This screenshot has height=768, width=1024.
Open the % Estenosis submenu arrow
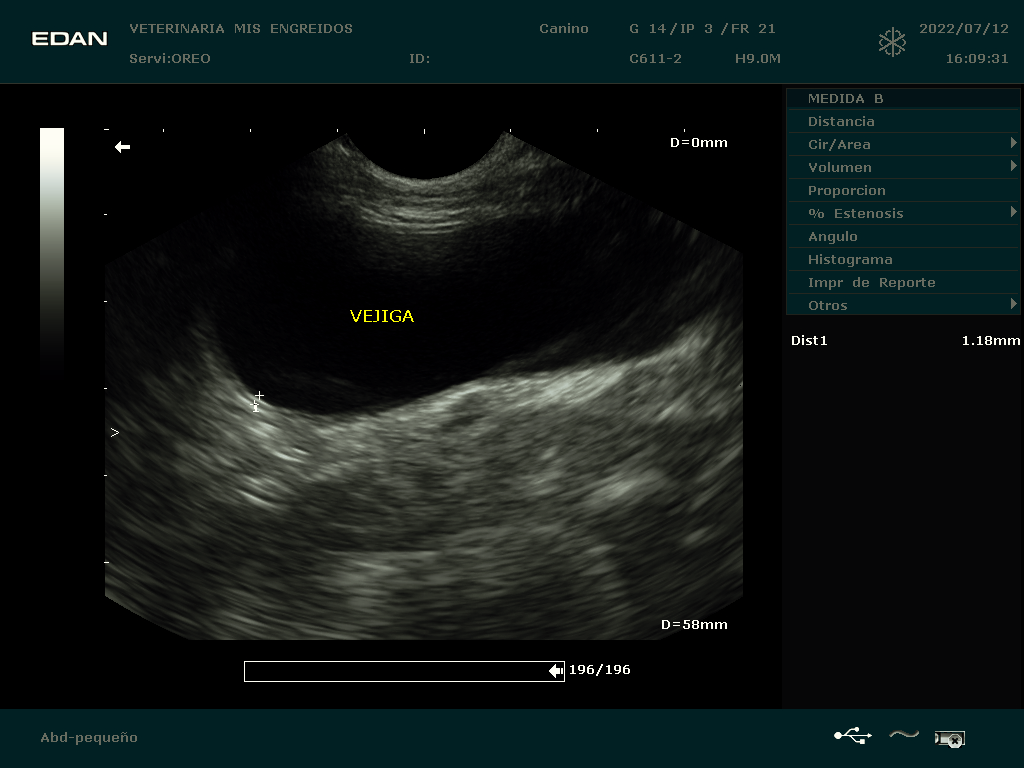pyautogui.click(x=1013, y=212)
